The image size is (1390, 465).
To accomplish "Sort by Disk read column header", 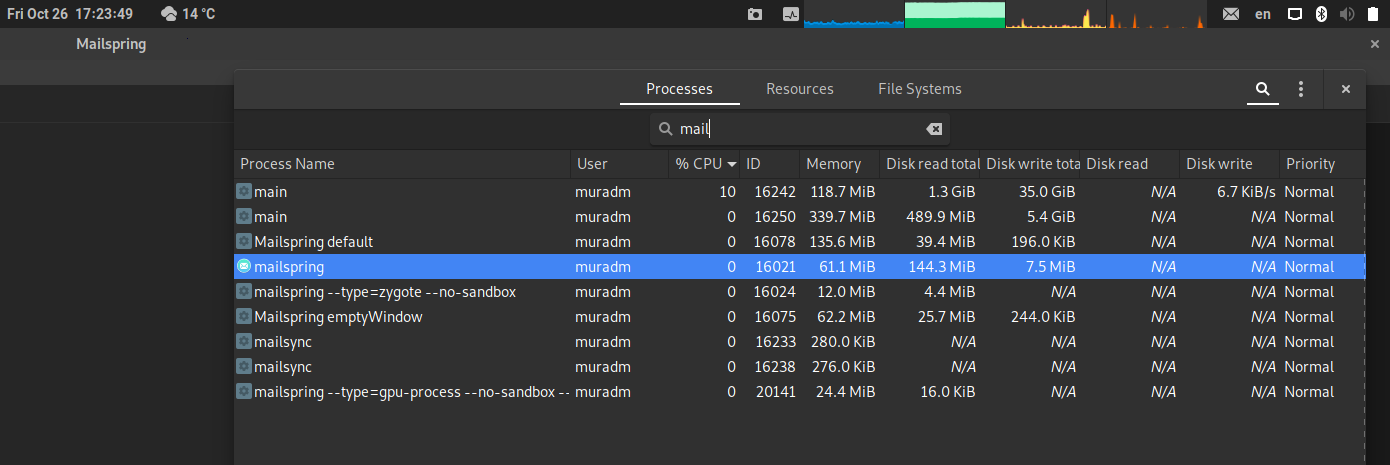I will pyautogui.click(x=1131, y=164).
